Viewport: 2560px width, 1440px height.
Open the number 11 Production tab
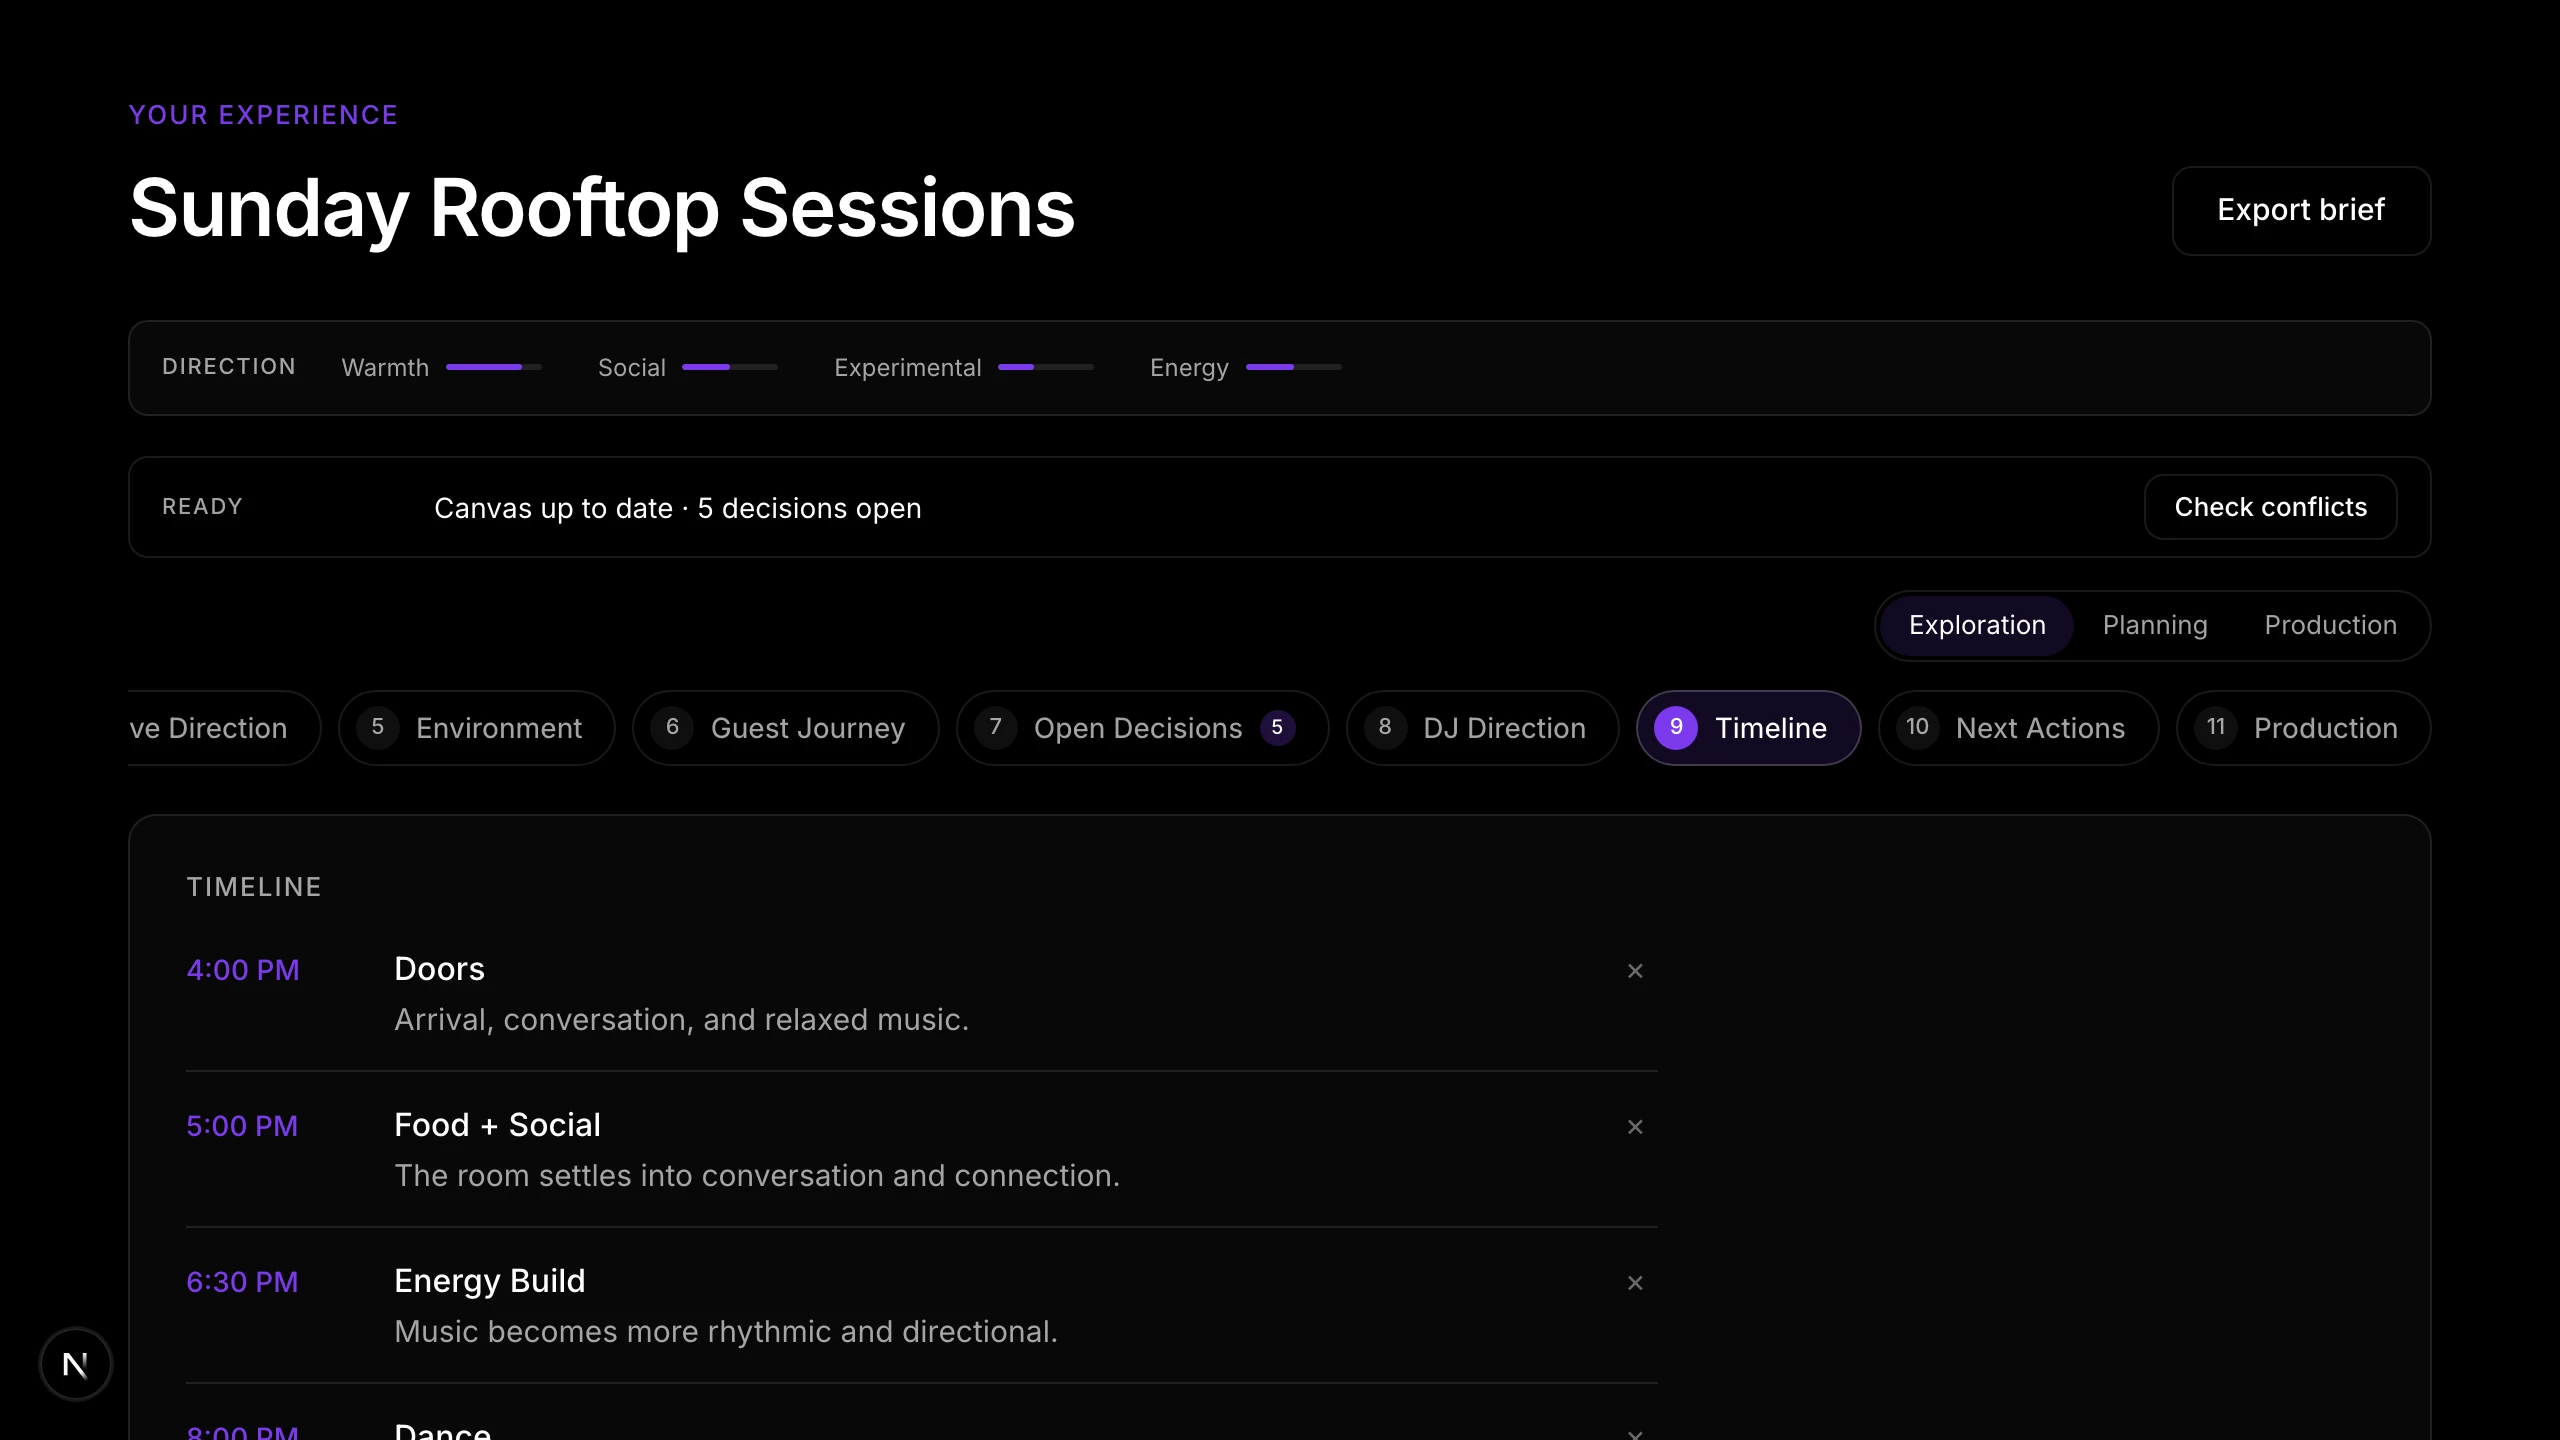(x=2303, y=728)
